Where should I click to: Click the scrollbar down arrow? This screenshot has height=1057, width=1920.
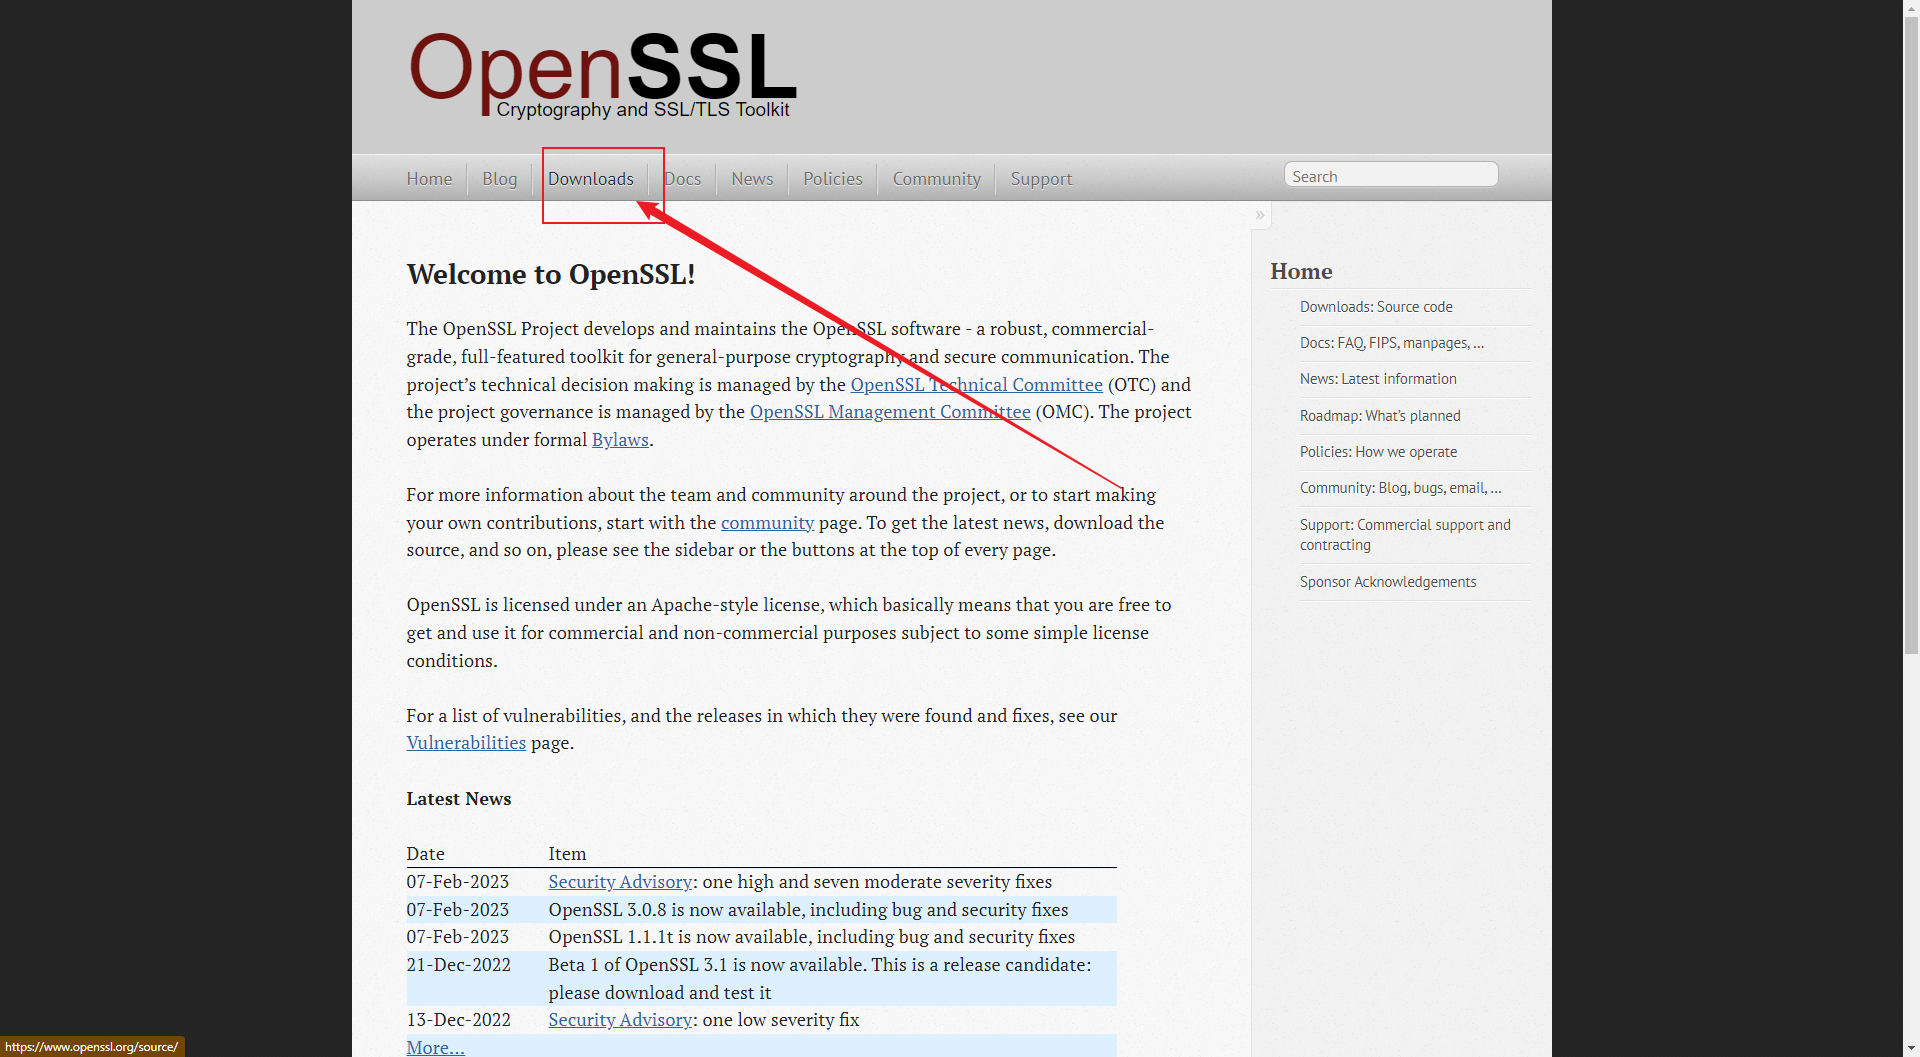coord(1911,1049)
